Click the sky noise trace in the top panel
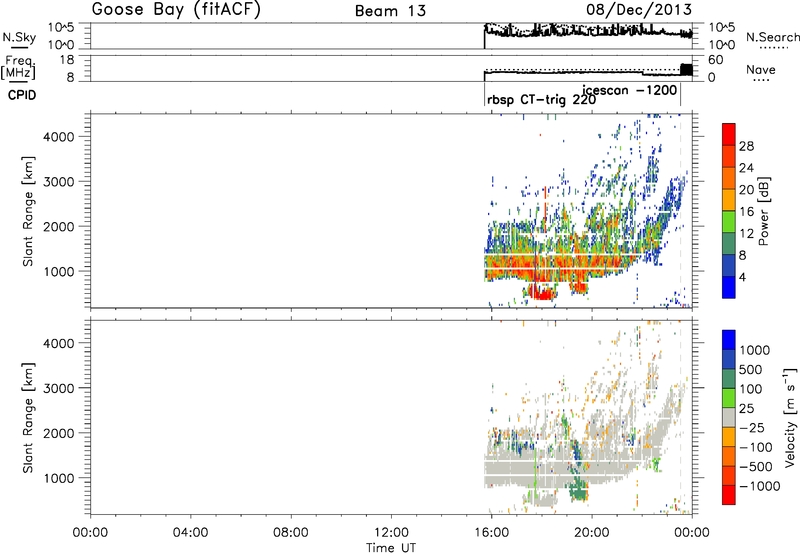Image resolution: width=800 pixels, height=554 pixels. [587, 33]
